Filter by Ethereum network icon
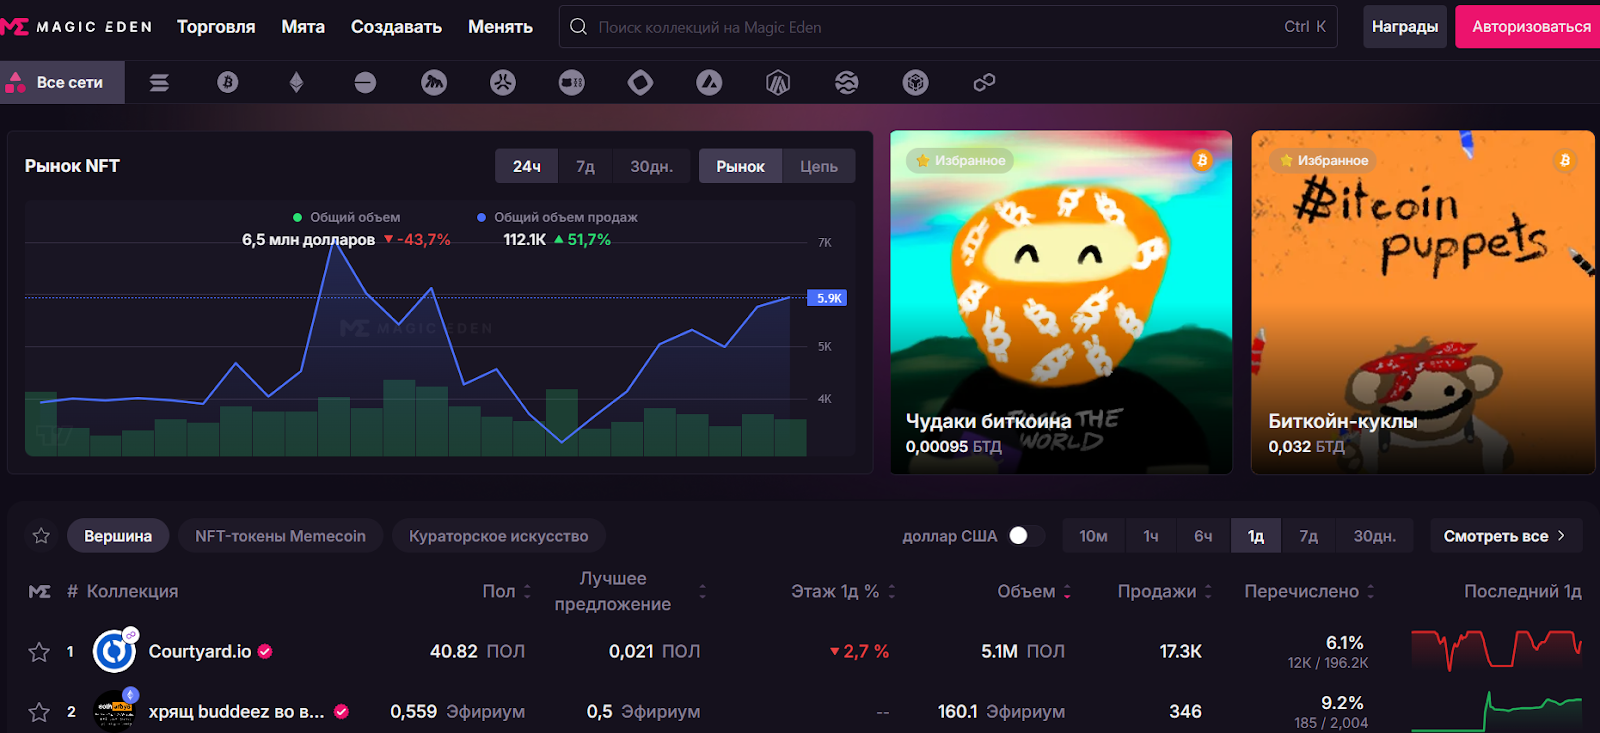The height and width of the screenshot is (733, 1600). pos(296,83)
